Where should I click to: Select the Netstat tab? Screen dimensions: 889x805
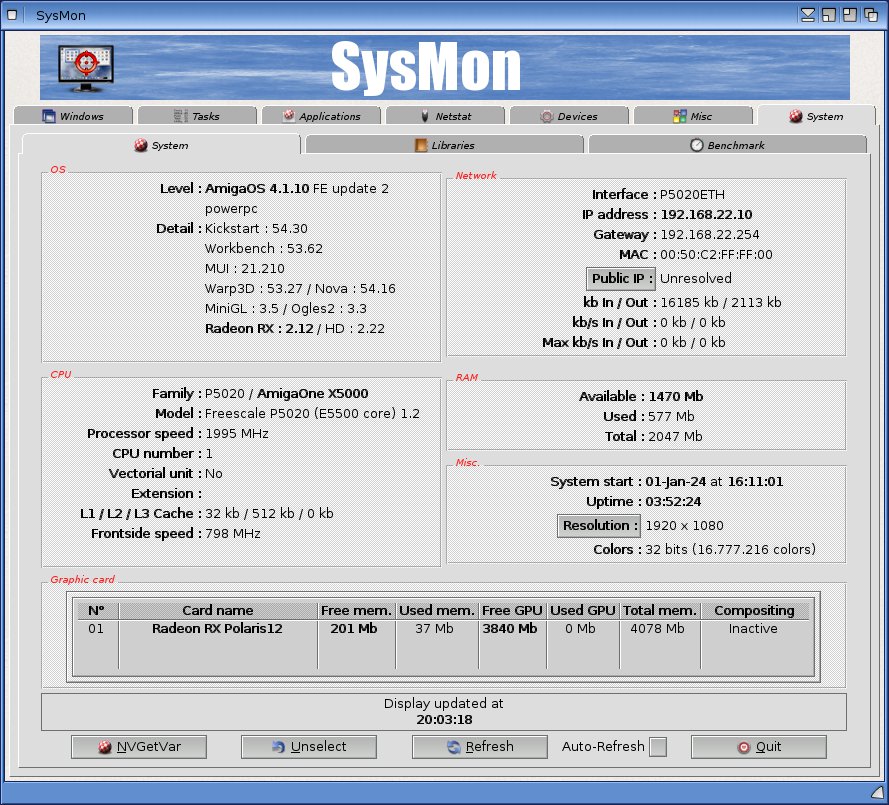tap(446, 116)
